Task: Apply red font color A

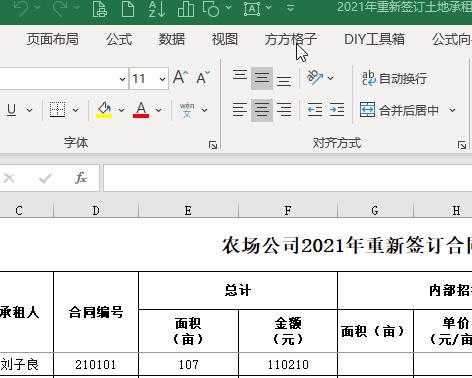Action: coord(141,110)
